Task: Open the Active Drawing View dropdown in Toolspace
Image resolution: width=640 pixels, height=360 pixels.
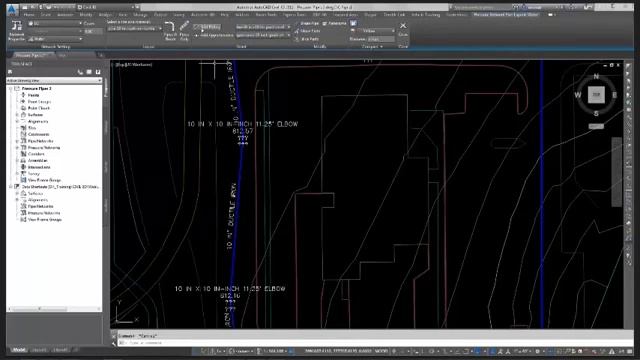Action: tap(54, 81)
